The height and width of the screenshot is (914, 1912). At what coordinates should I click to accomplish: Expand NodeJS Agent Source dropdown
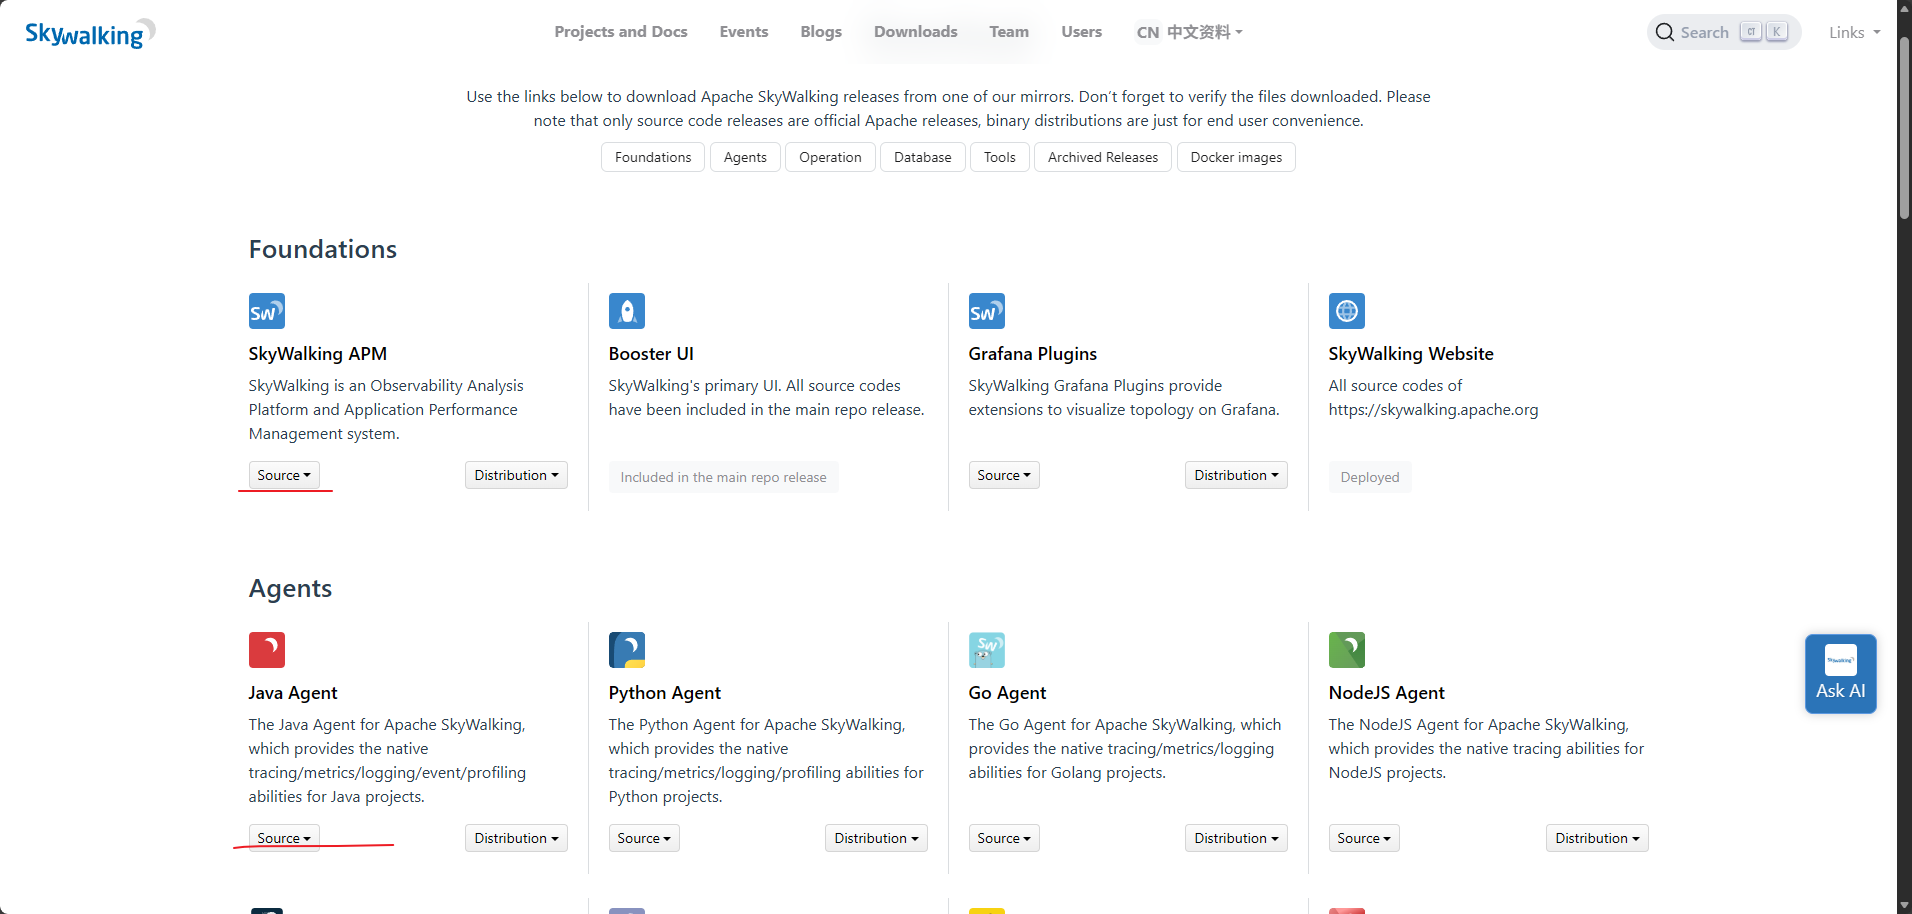coord(1364,838)
